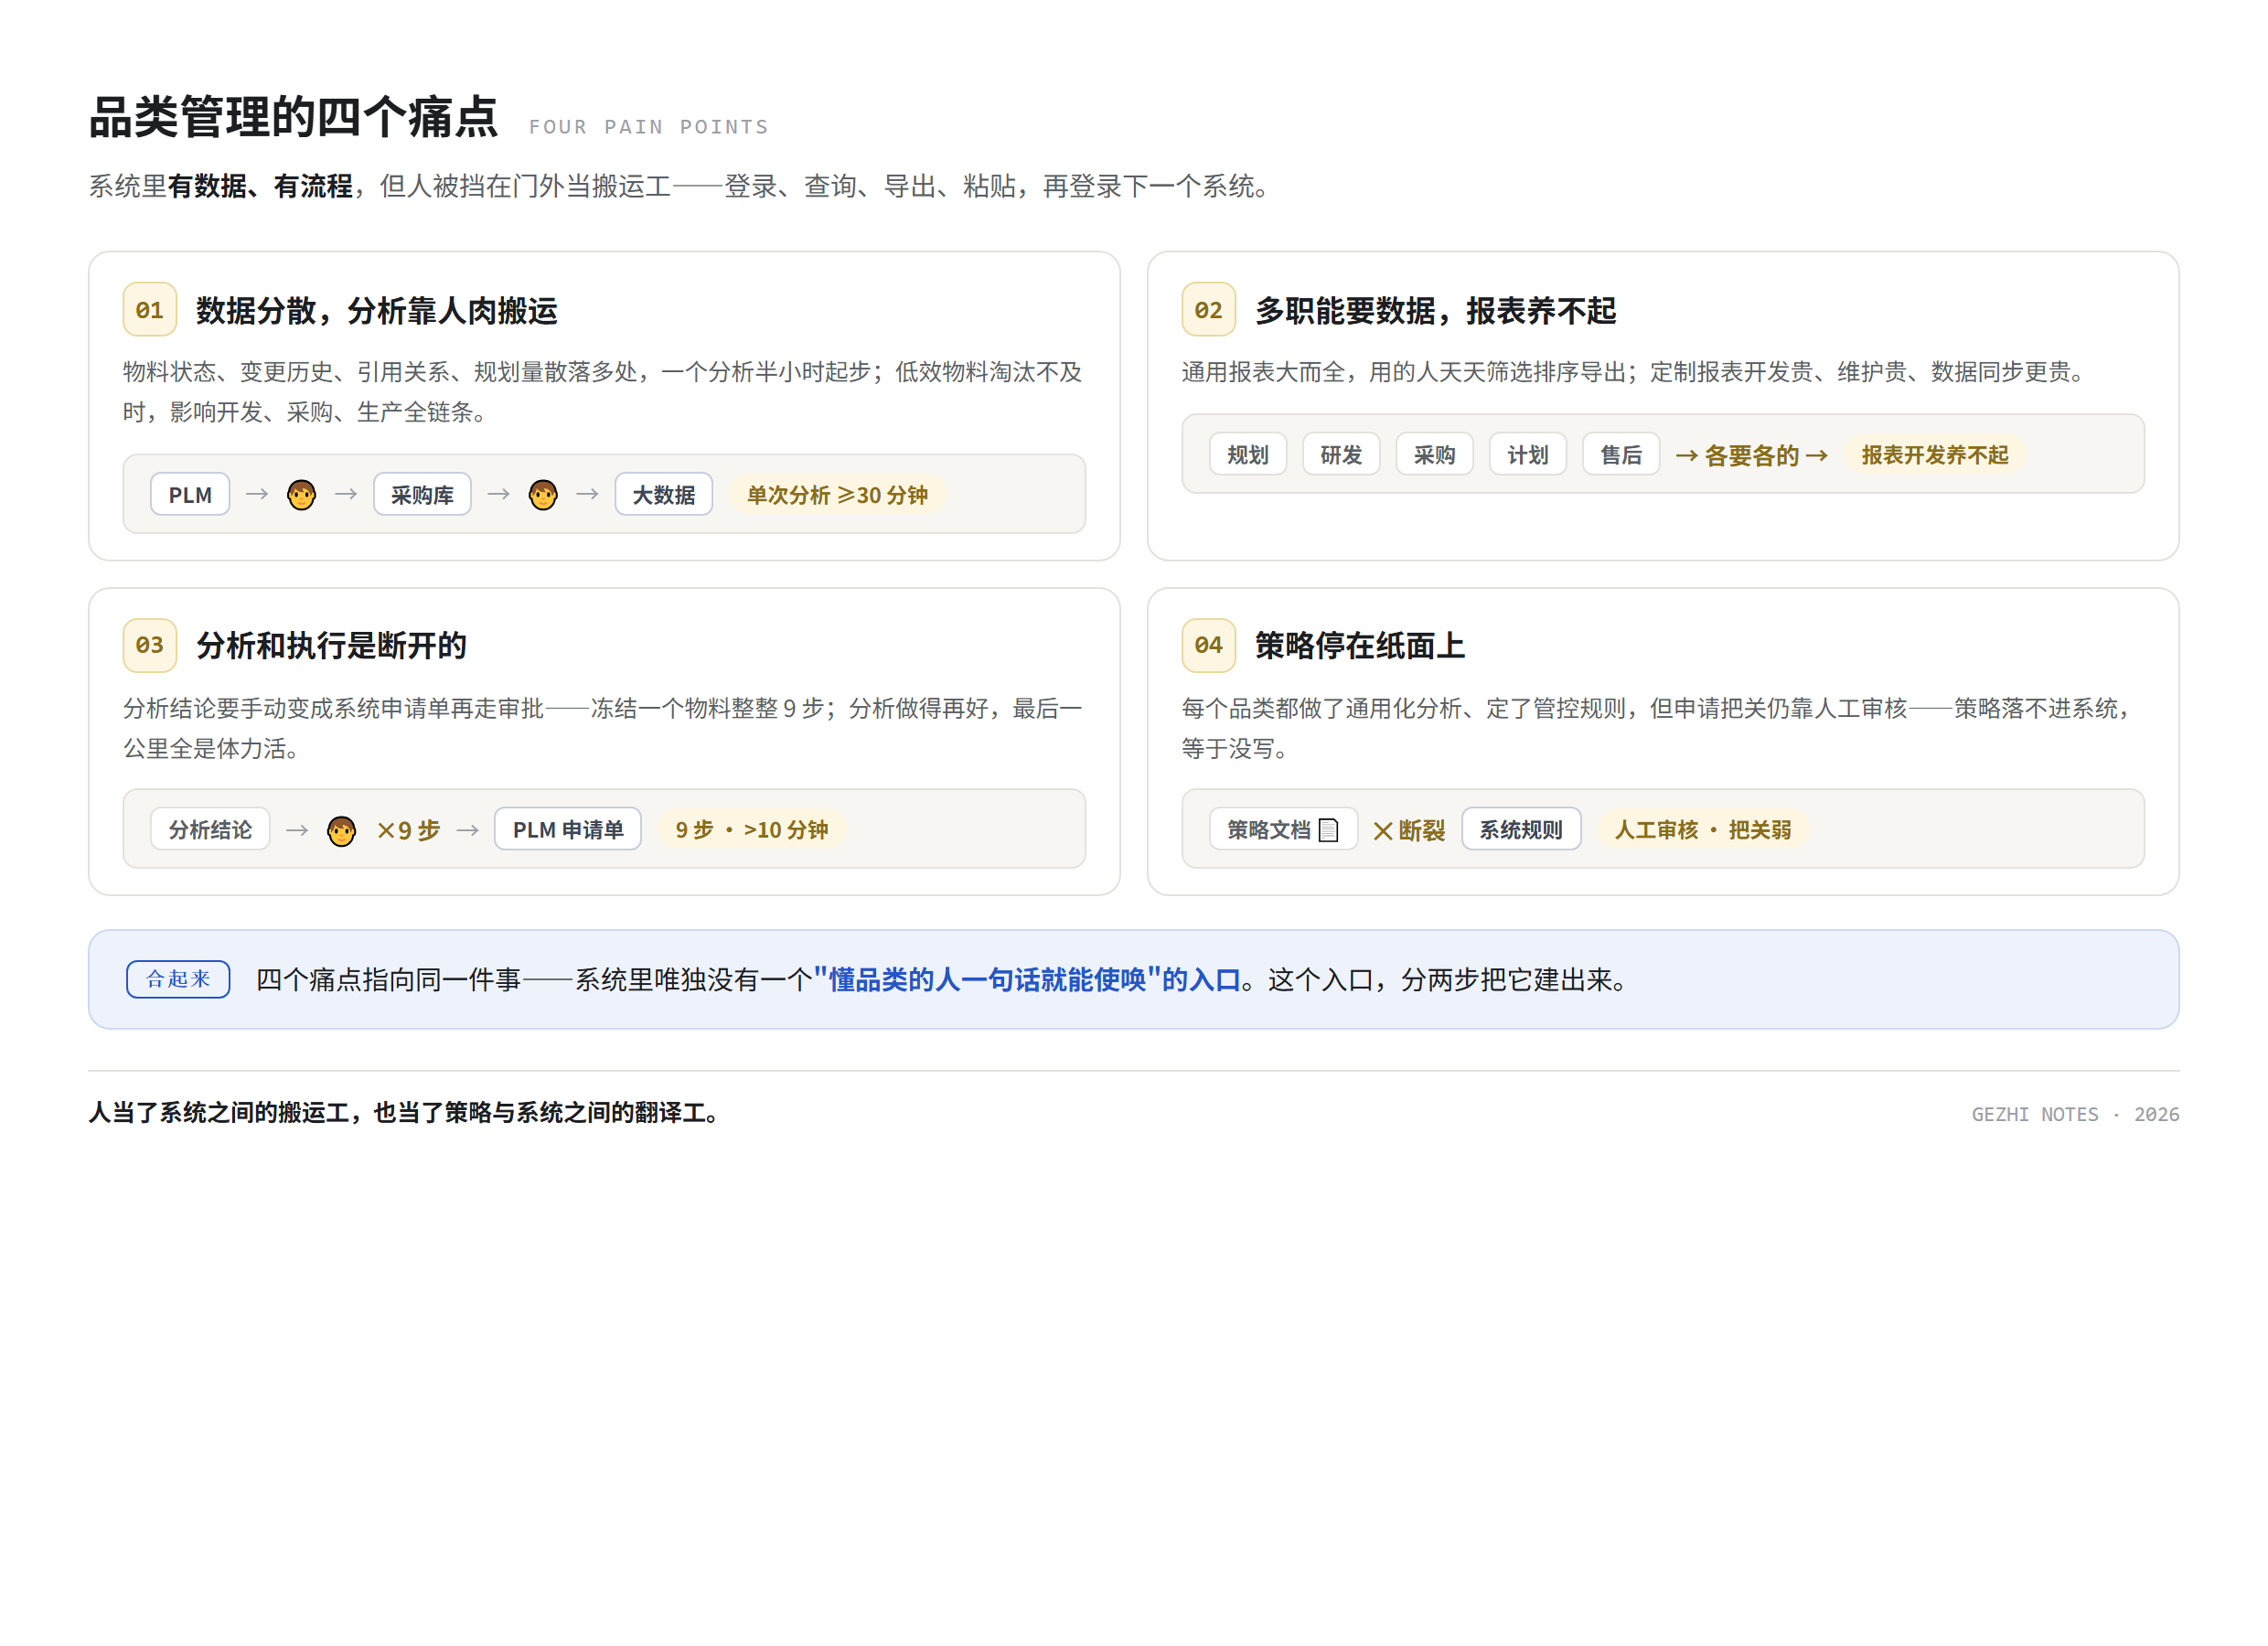The image size is (2268, 1646).
Task: Click the paragraph starting 每个品类都做了通用化分析
Action: click(1660, 728)
